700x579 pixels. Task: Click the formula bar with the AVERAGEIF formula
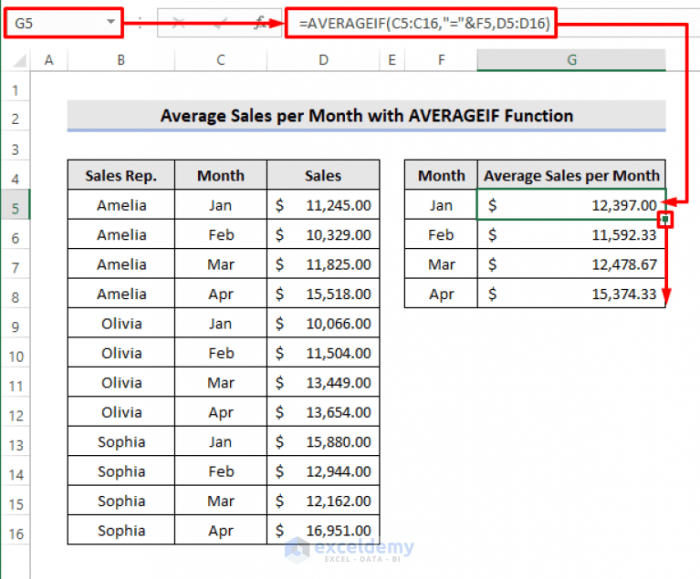pyautogui.click(x=421, y=23)
